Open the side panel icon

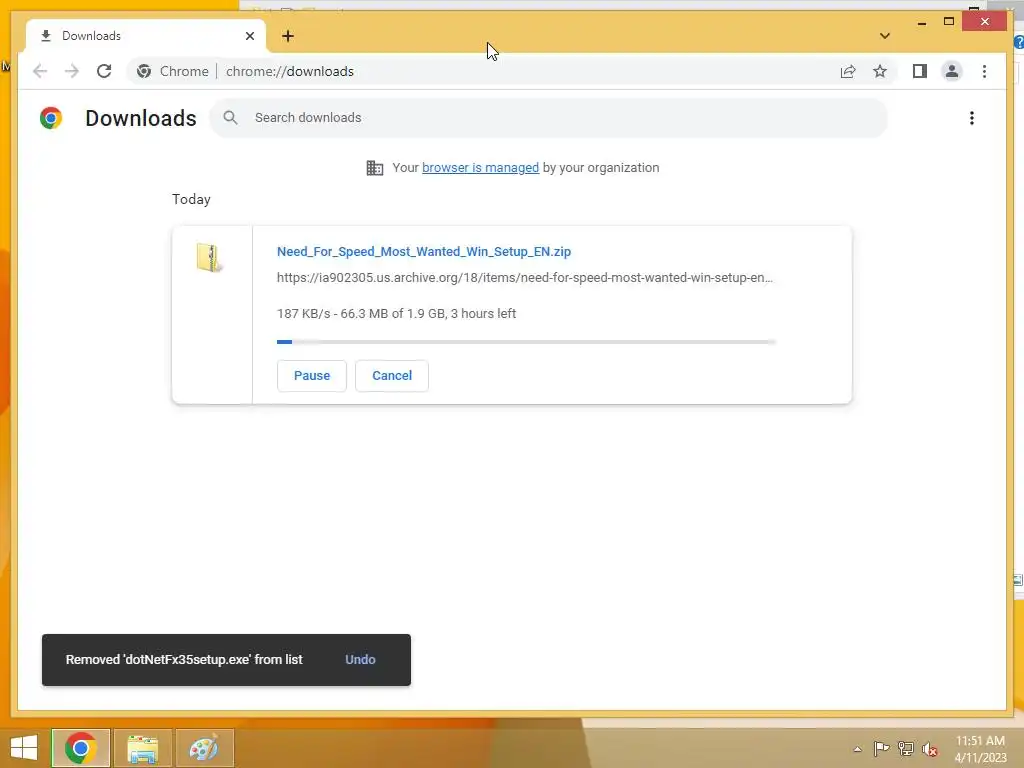pyautogui.click(x=920, y=71)
